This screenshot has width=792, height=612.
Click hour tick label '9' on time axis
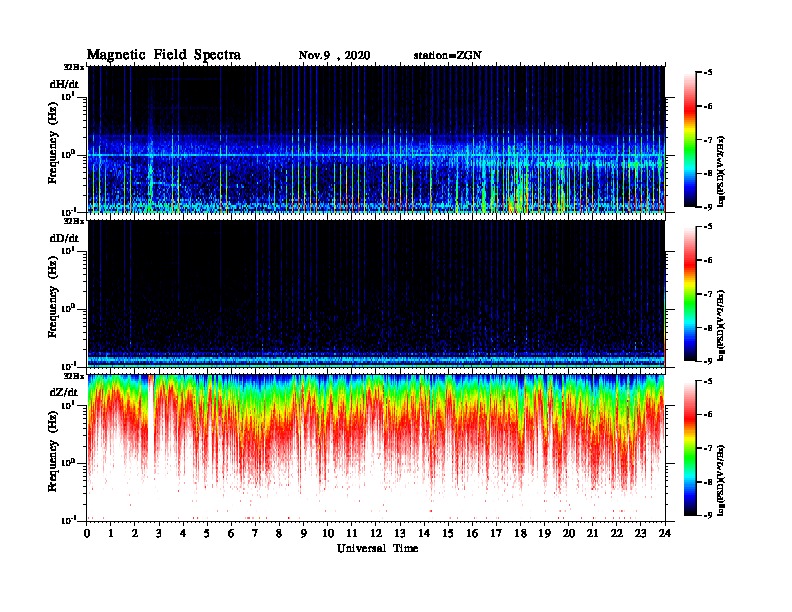click(304, 533)
